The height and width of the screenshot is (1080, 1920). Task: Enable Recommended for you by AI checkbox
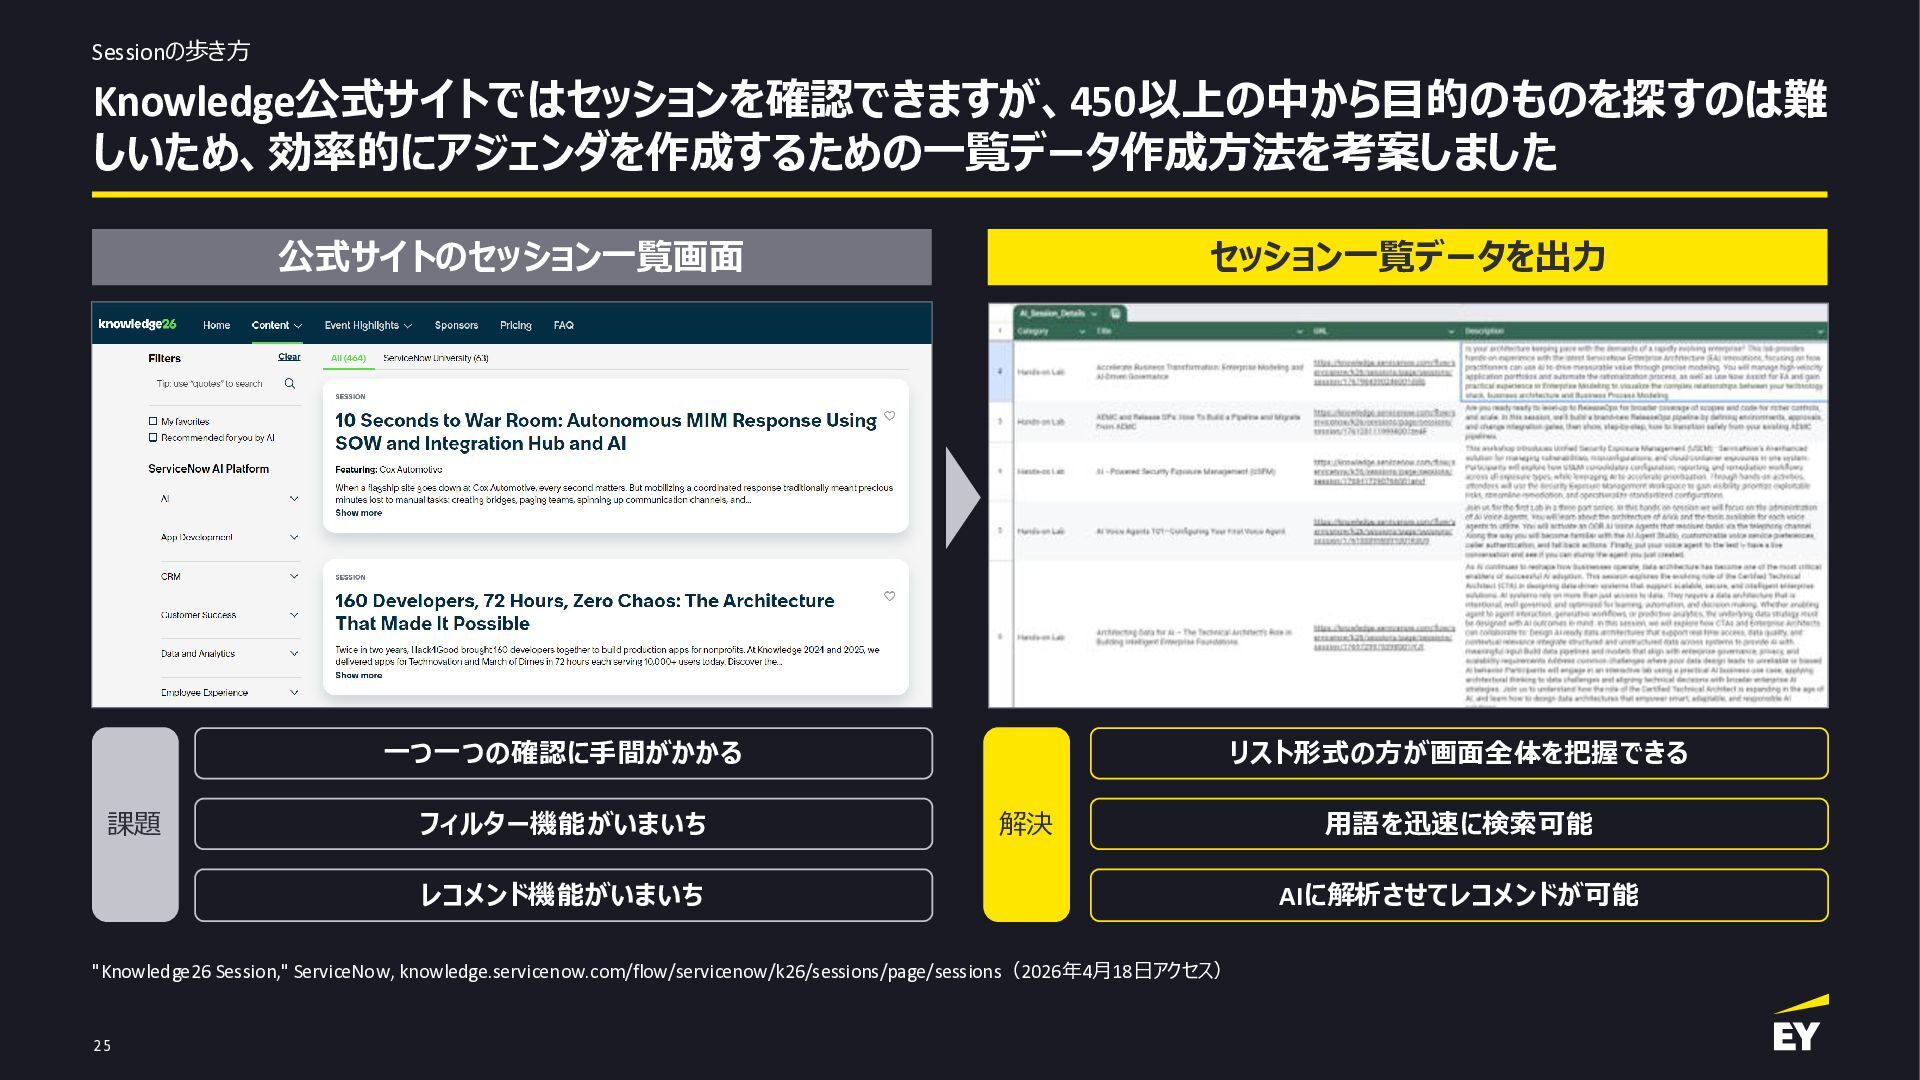click(x=153, y=438)
